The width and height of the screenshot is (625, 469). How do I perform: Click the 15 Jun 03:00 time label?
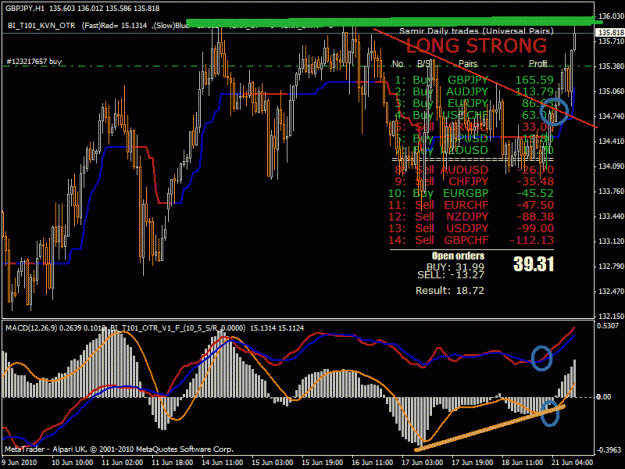[272, 463]
